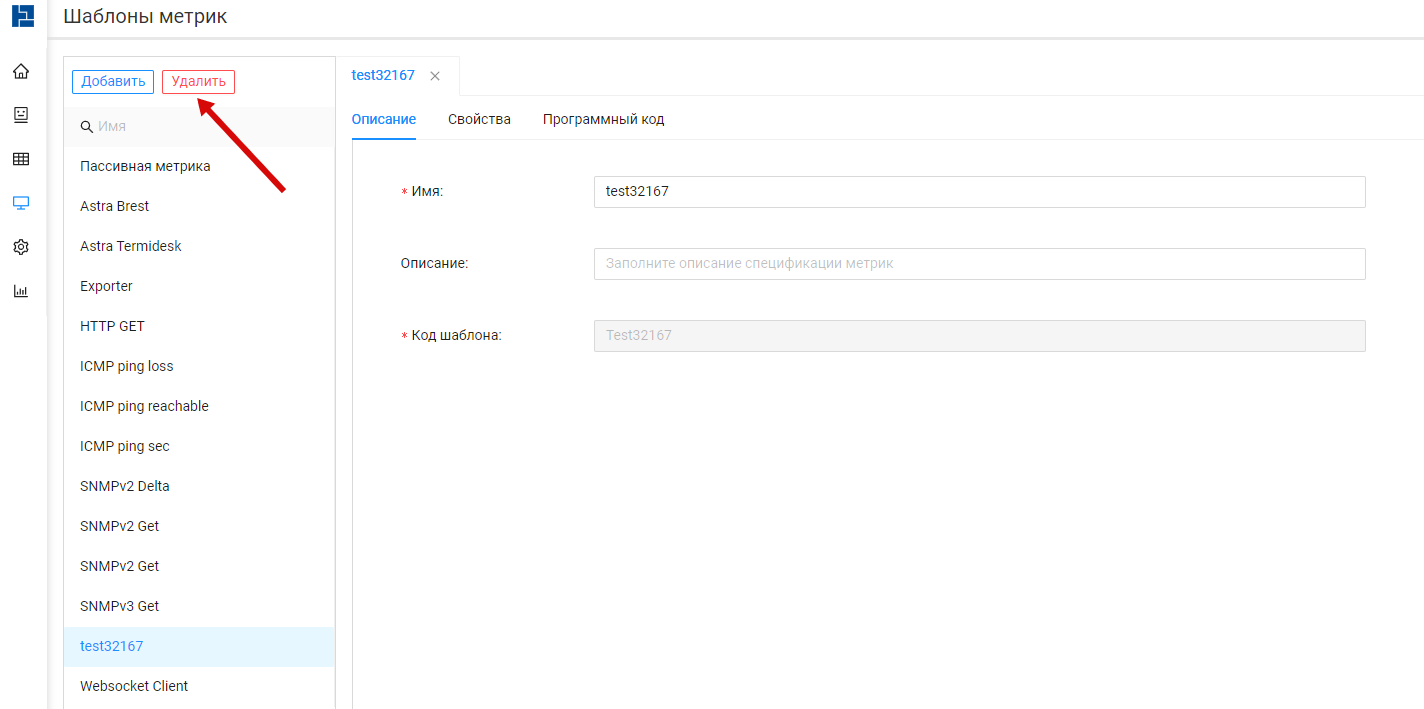1424x709 pixels.
Task: Select the Описание tab
Action: (383, 119)
